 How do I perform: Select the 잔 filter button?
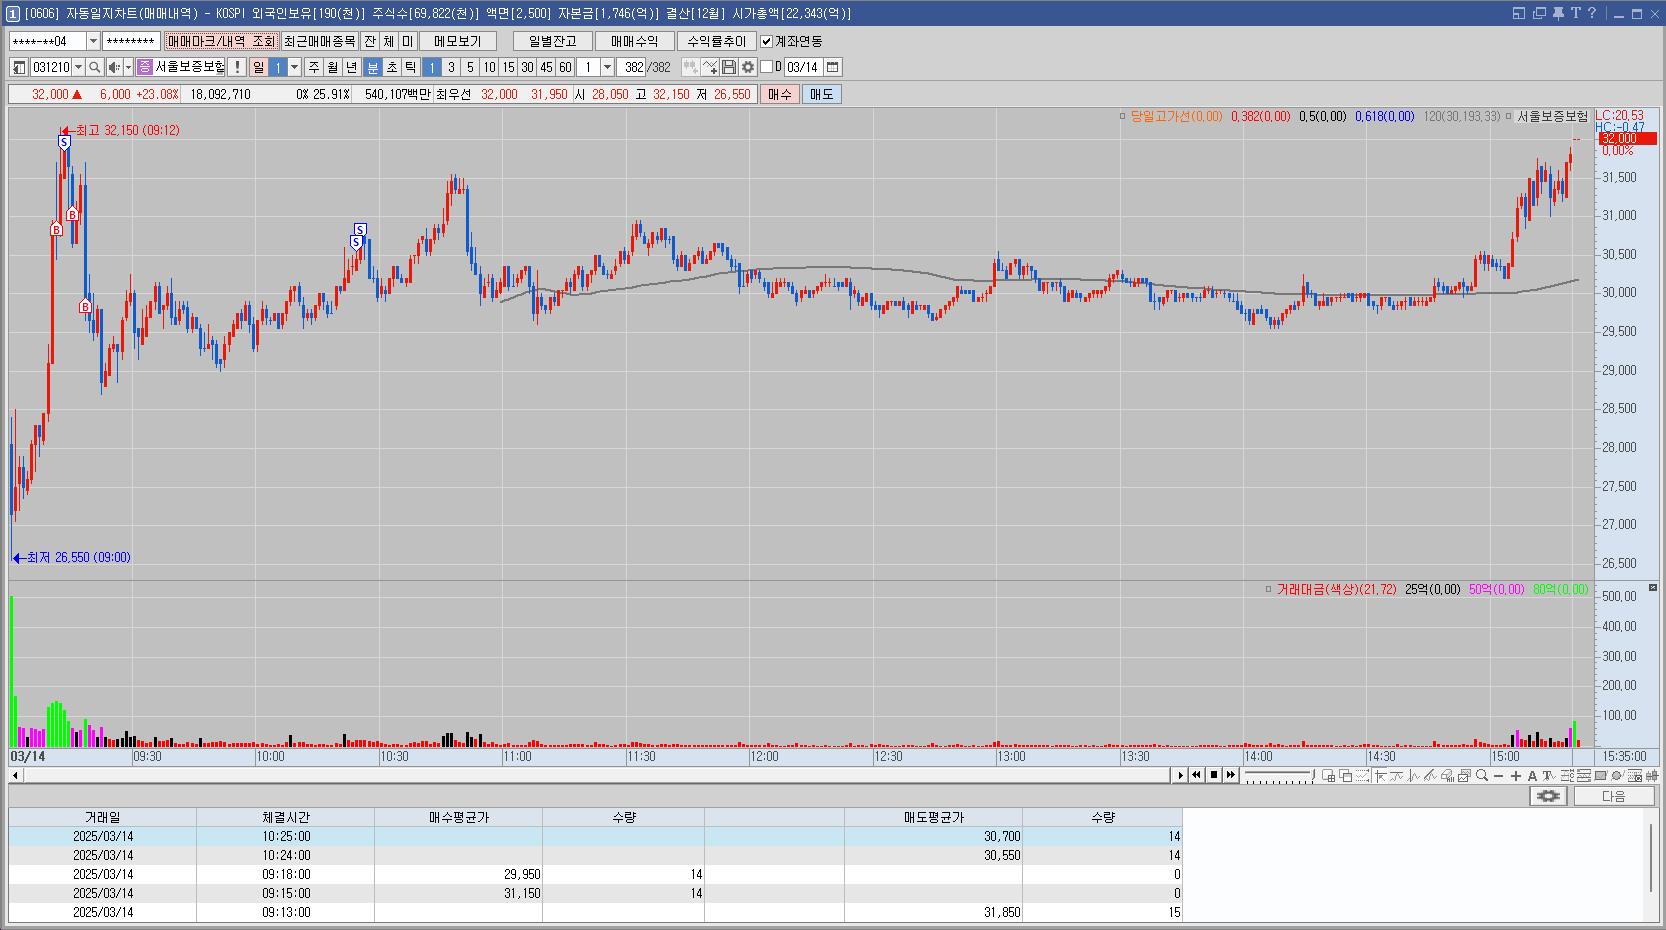pyautogui.click(x=369, y=41)
